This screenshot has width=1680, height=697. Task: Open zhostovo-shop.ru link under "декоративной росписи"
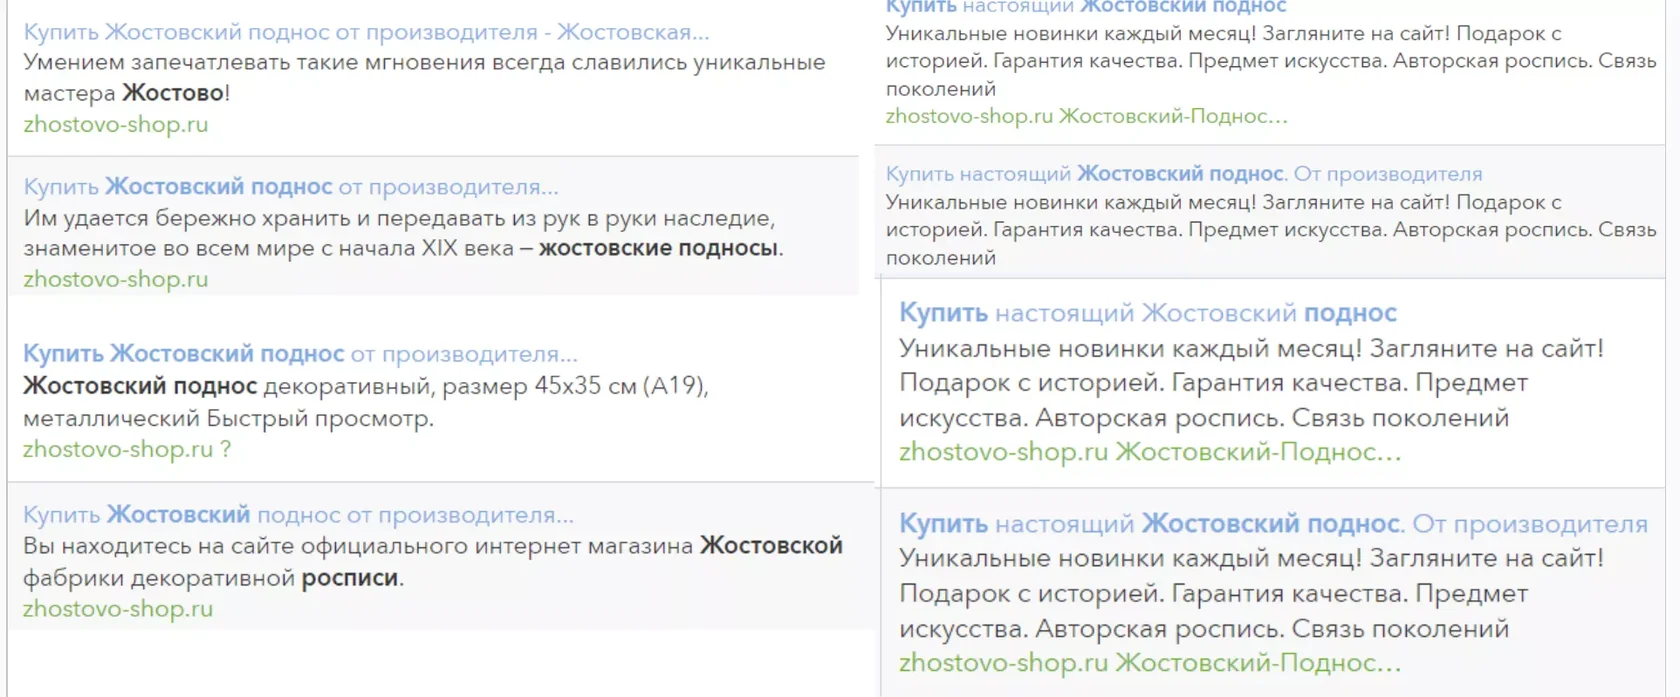(x=118, y=609)
